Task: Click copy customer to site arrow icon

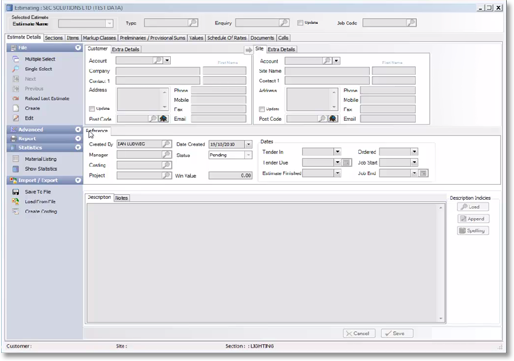Action: pos(249,50)
